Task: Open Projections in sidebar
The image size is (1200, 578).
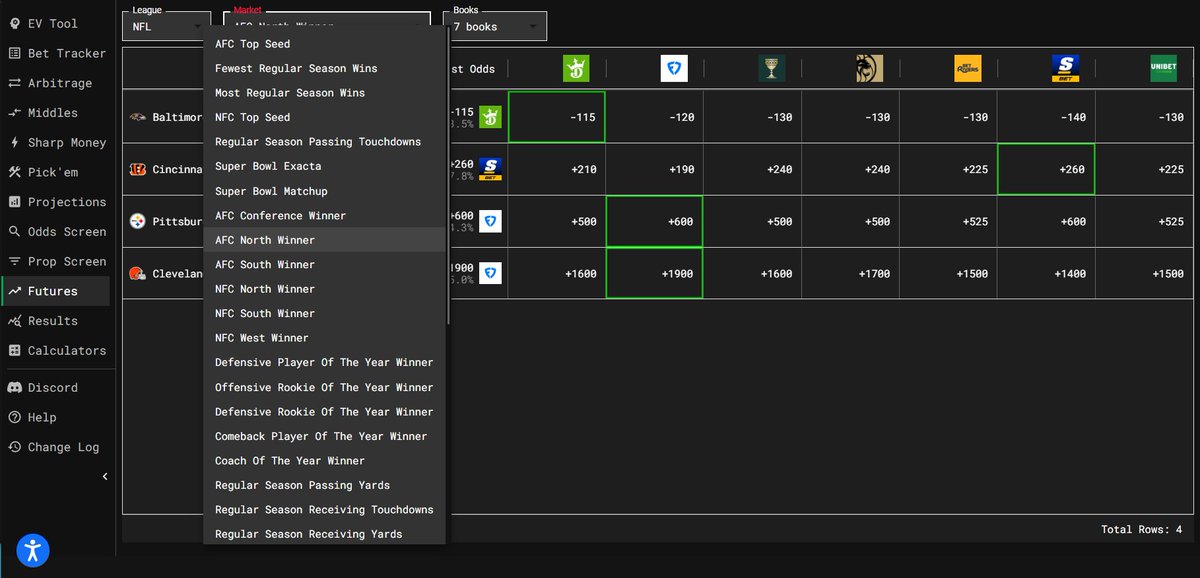Action: 57,202
